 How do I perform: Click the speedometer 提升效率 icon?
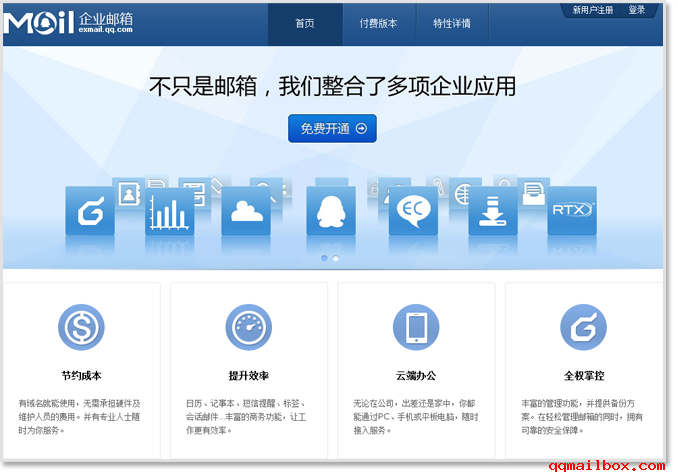pyautogui.click(x=249, y=327)
